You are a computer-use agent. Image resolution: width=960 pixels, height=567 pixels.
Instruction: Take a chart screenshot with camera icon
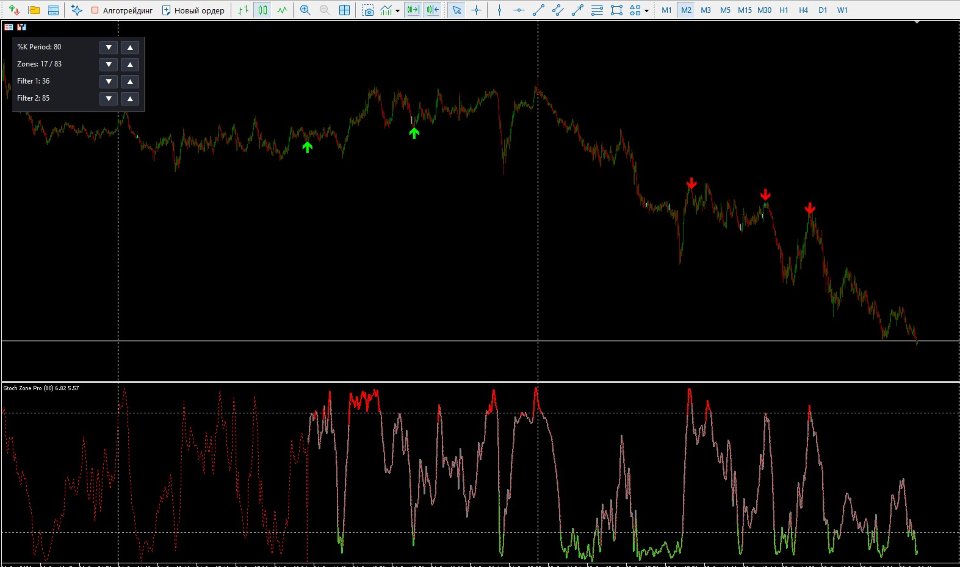pos(368,10)
